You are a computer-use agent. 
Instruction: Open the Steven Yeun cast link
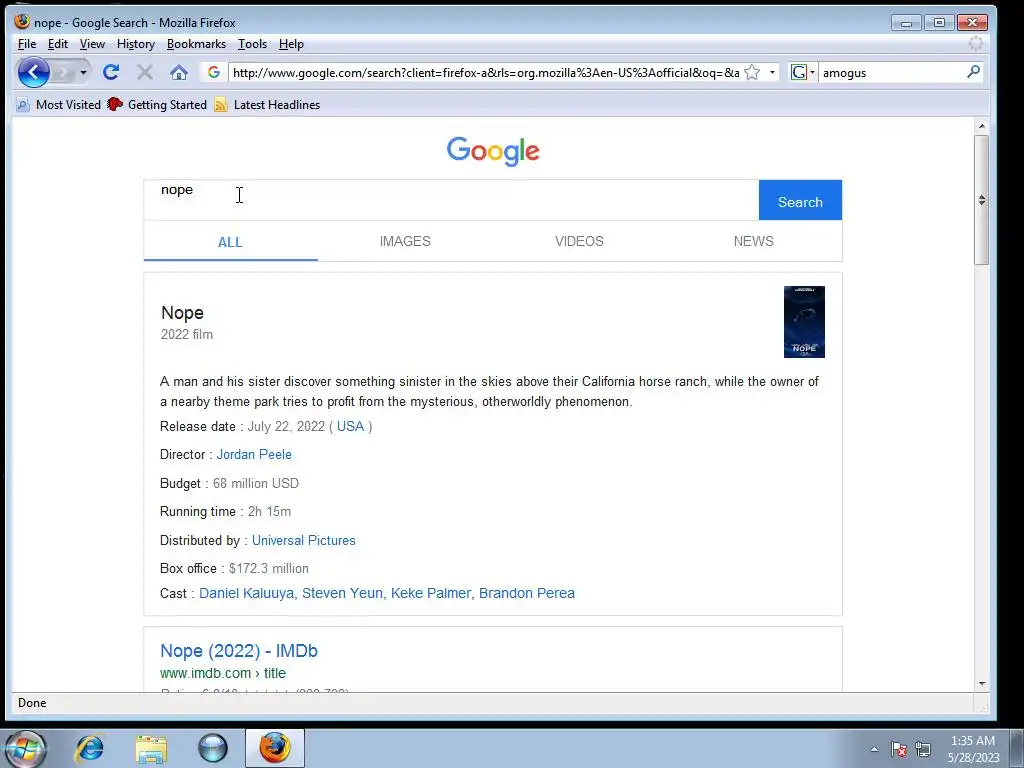click(x=342, y=593)
